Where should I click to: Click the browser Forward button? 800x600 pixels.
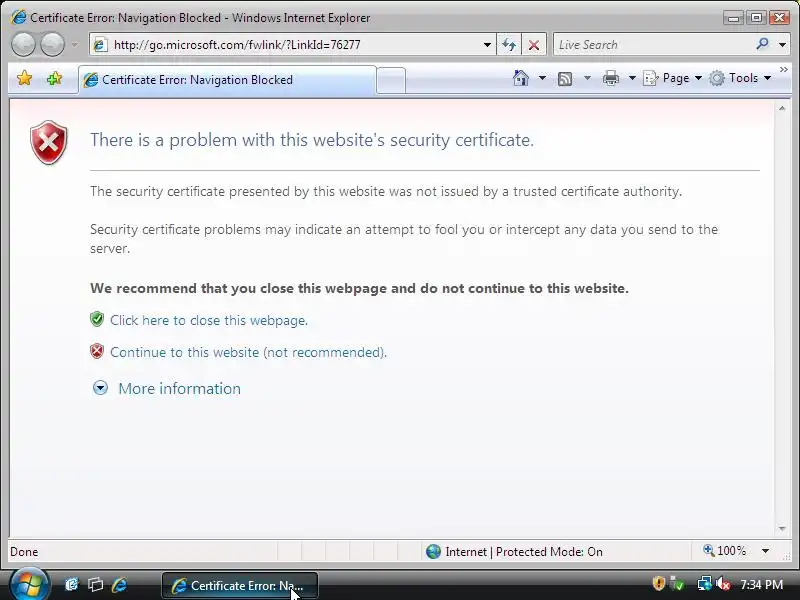coord(53,44)
